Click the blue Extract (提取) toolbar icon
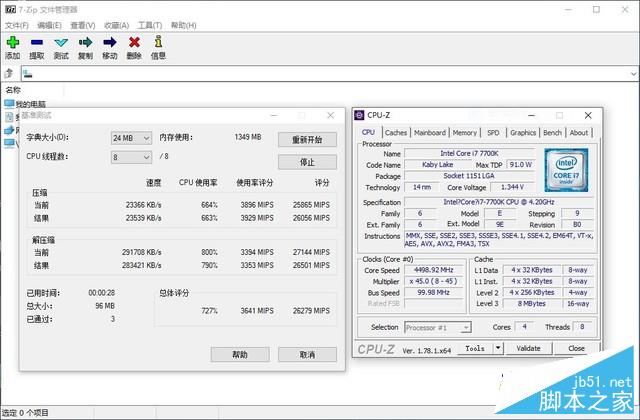Screen dimensions: 640x420 37,42
